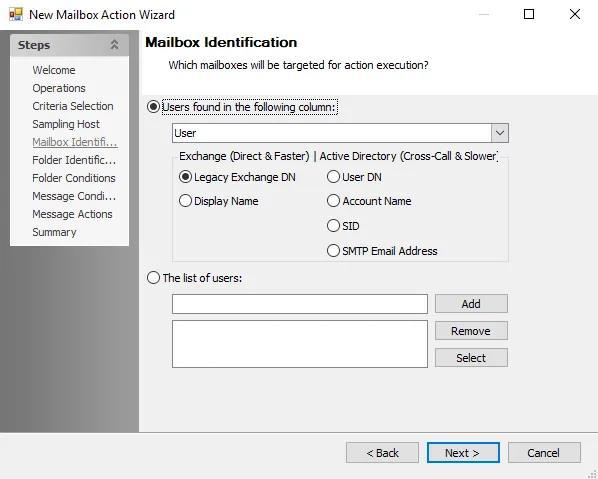Open the Criteria Selection step
Screen dimensions: 598x479
pyautogui.click(x=73, y=106)
